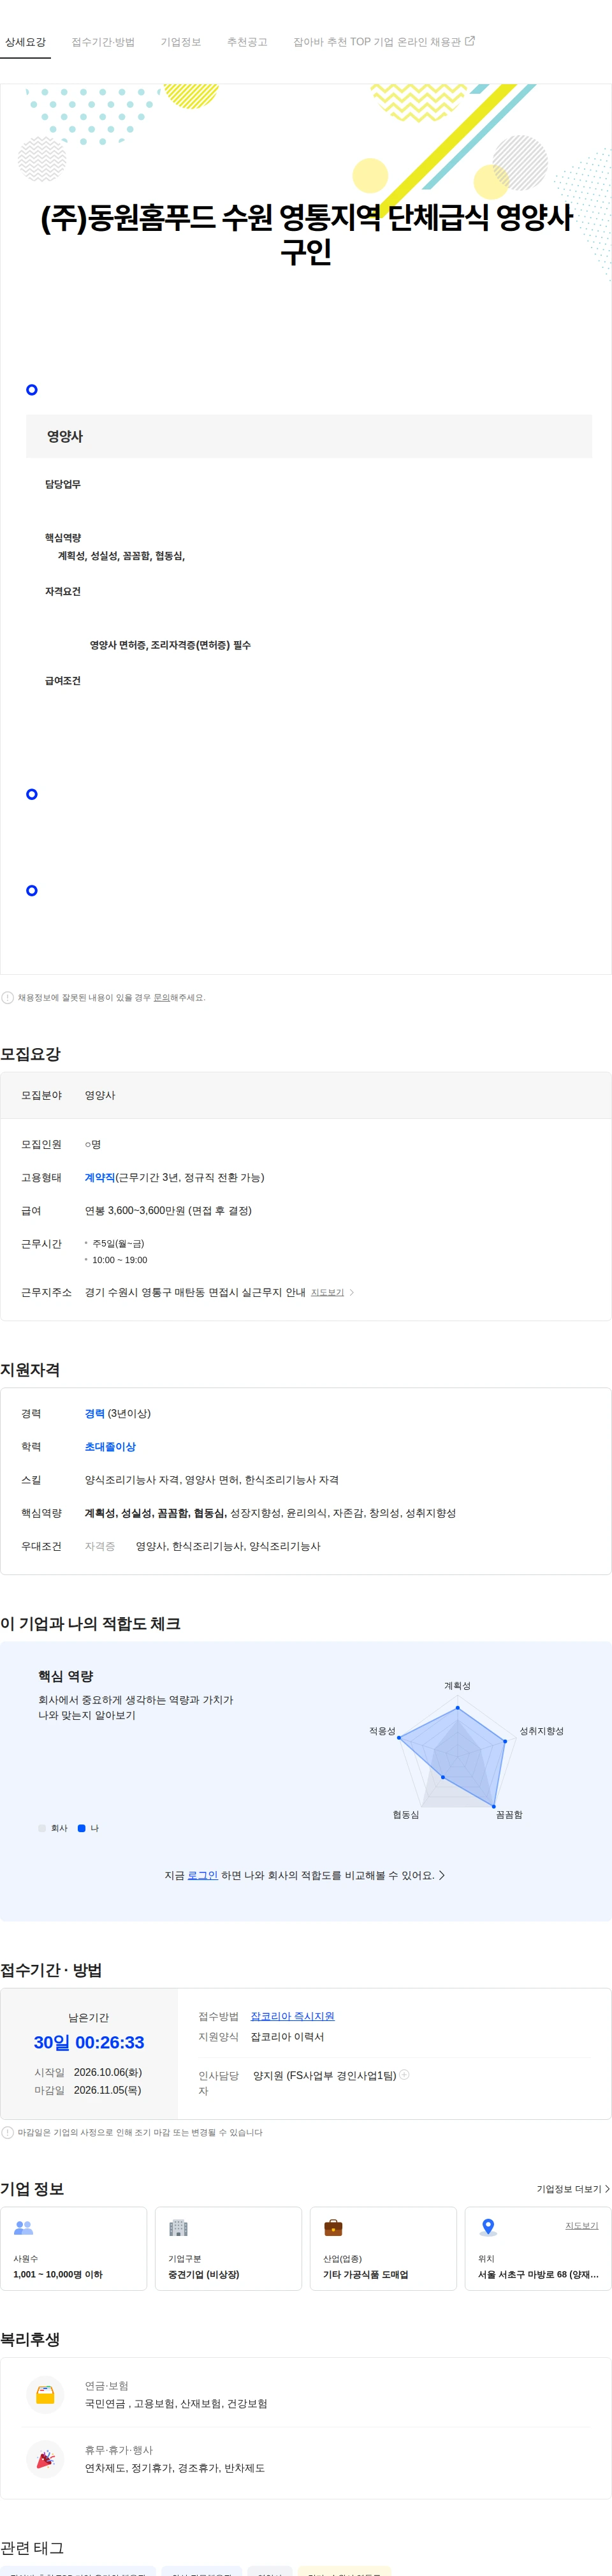Click external link icon beside 온라인 채용관
Screen dimensions: 612x2576
470,41
